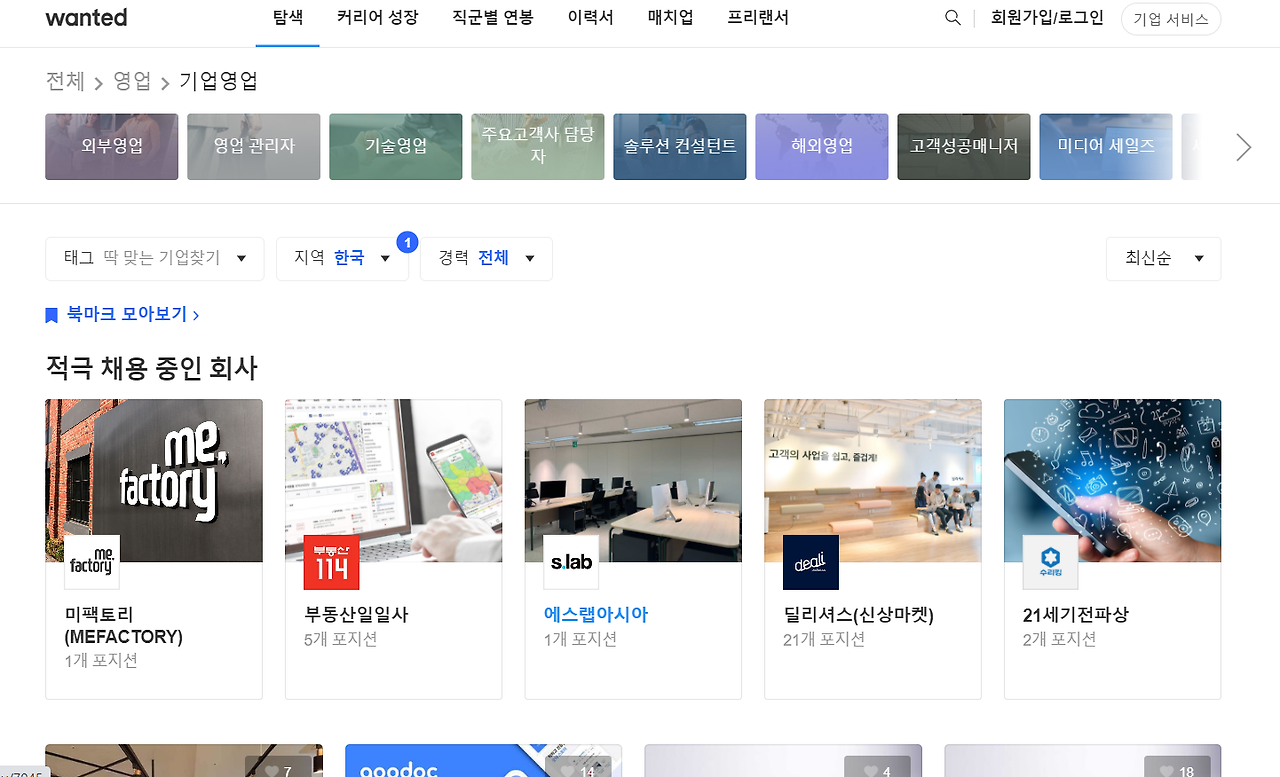Go to 전체 breadcrumb
This screenshot has height=777, width=1280.
(65, 81)
